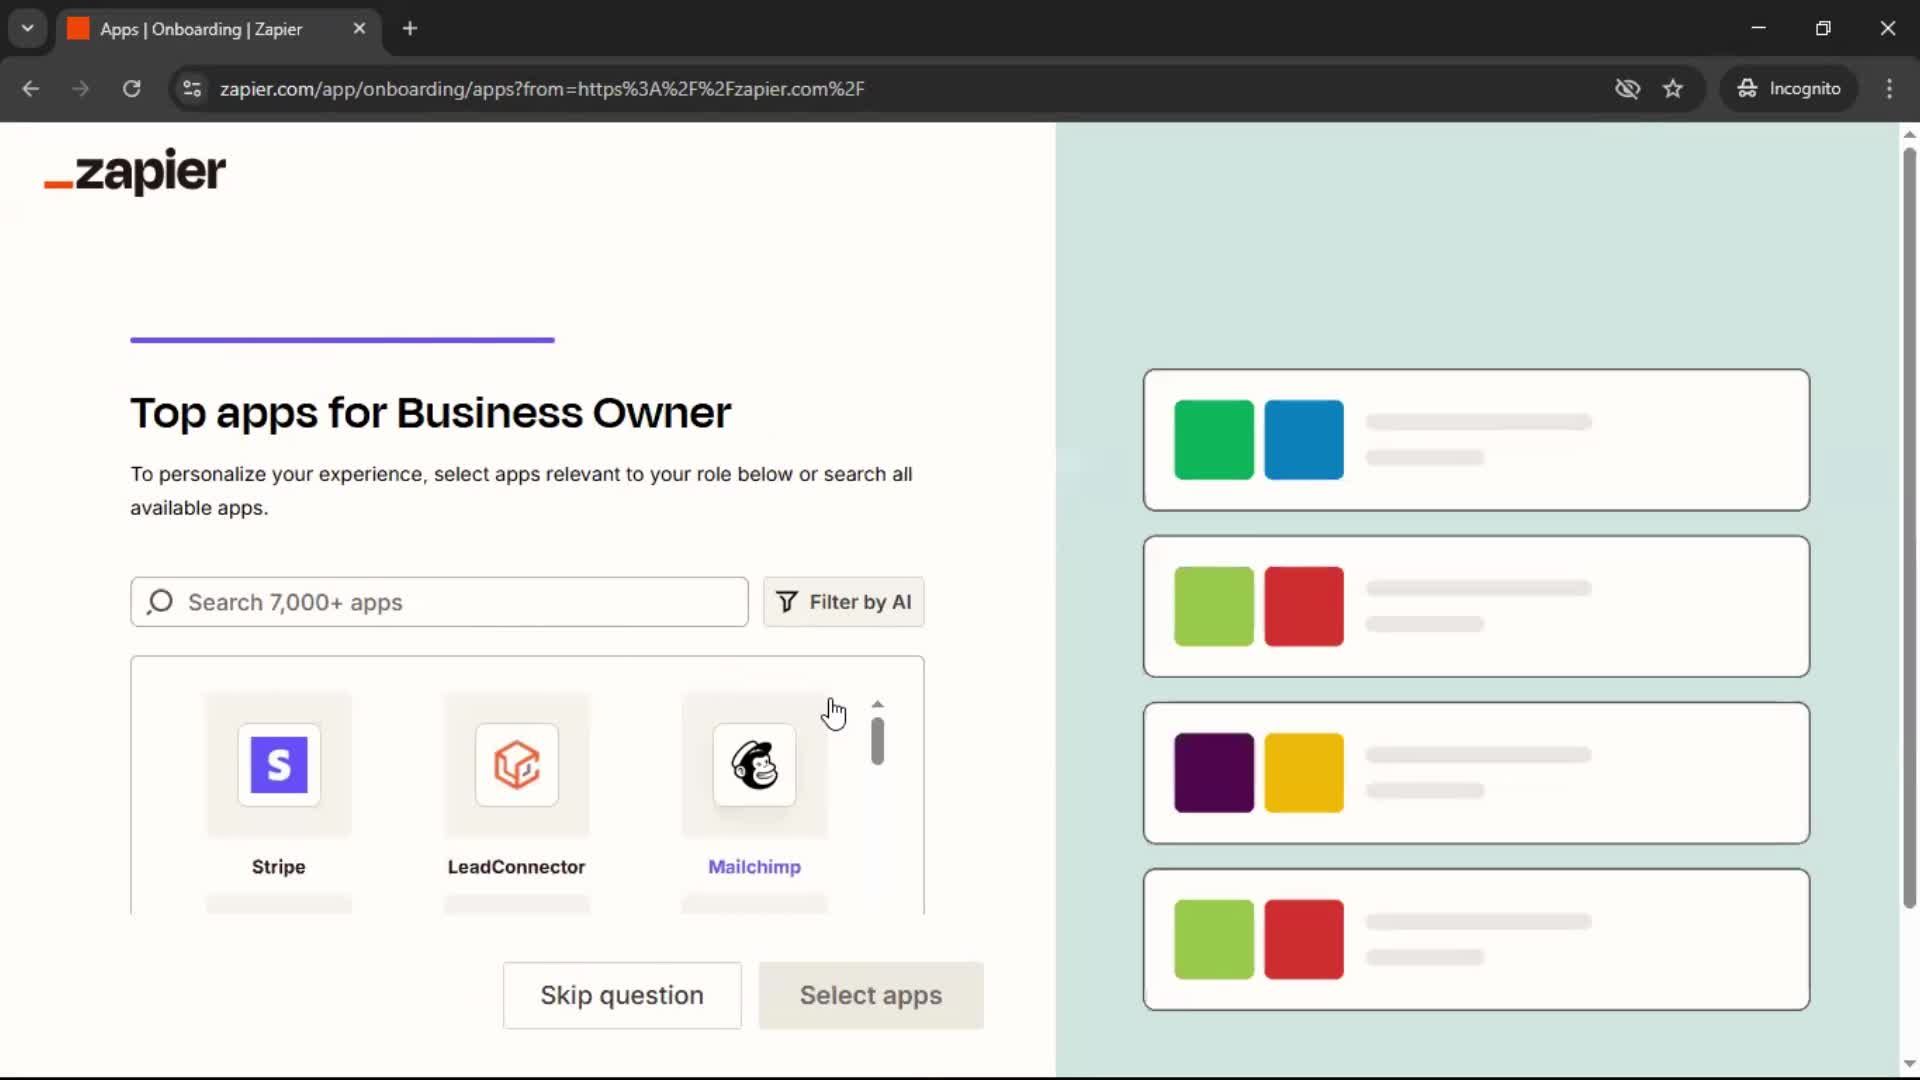Viewport: 1920px width, 1080px height.
Task: Click the third-party cookies blocked eye icon
Action: coord(1627,88)
